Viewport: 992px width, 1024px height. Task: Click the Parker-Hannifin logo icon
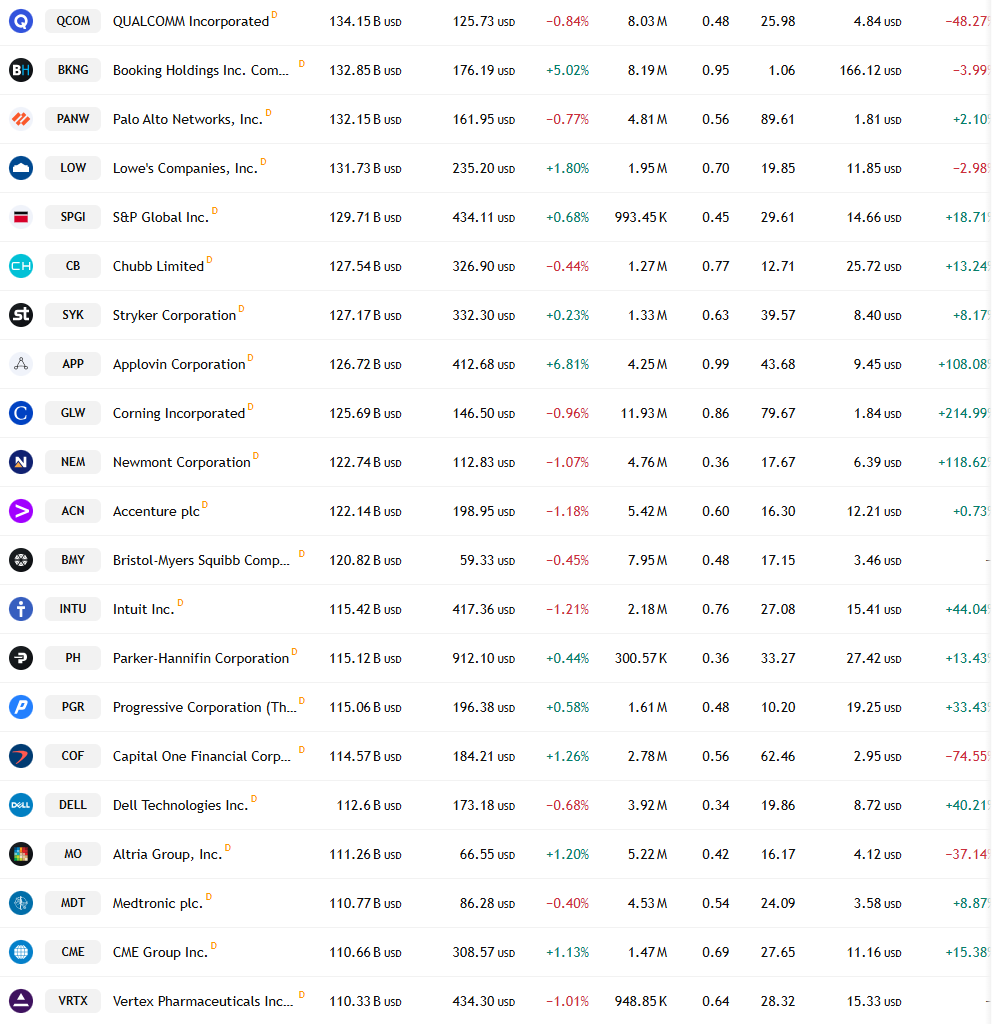pos(21,658)
